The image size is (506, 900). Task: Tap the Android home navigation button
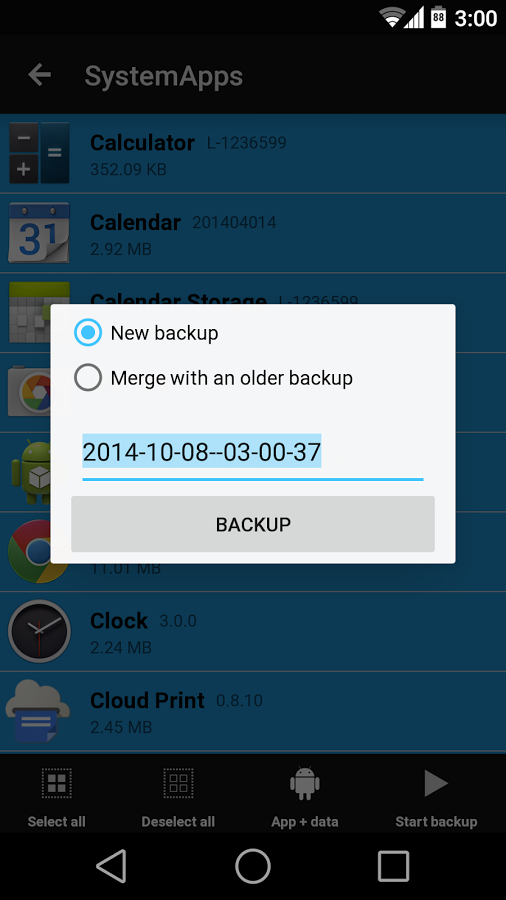tap(253, 866)
